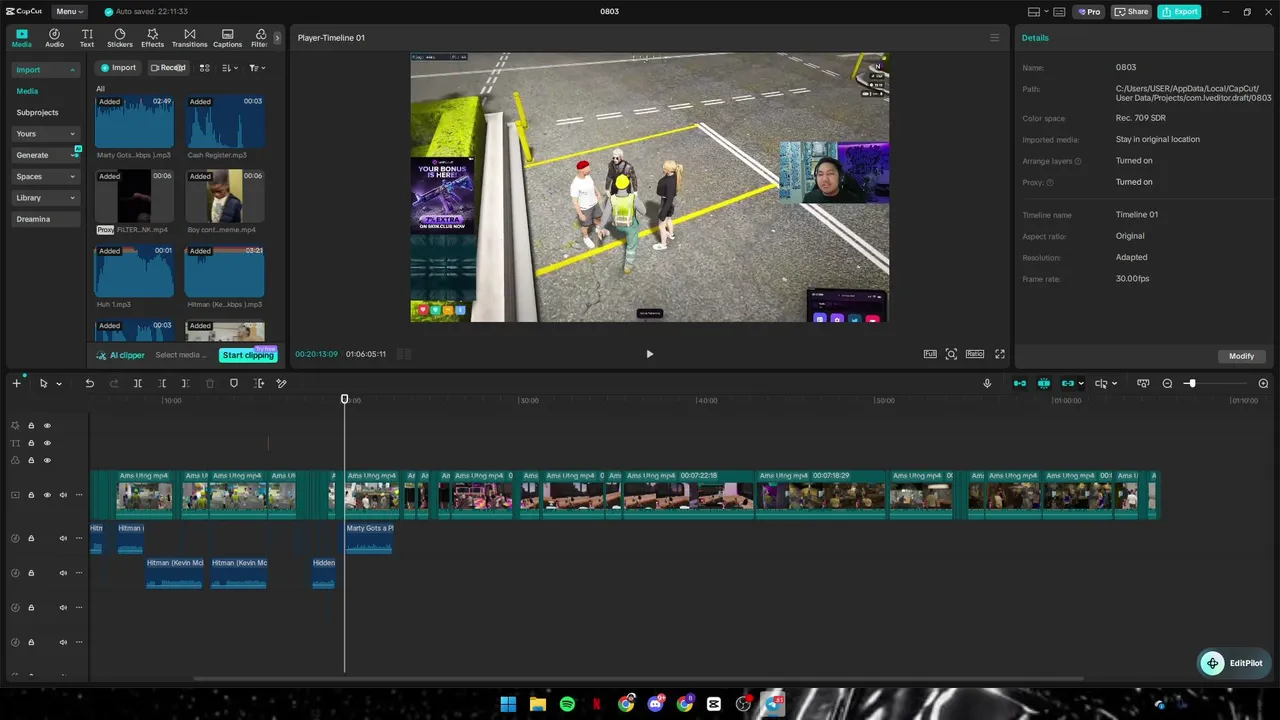The height and width of the screenshot is (720, 1280).
Task: Mute the first audio track
Action: point(63,538)
